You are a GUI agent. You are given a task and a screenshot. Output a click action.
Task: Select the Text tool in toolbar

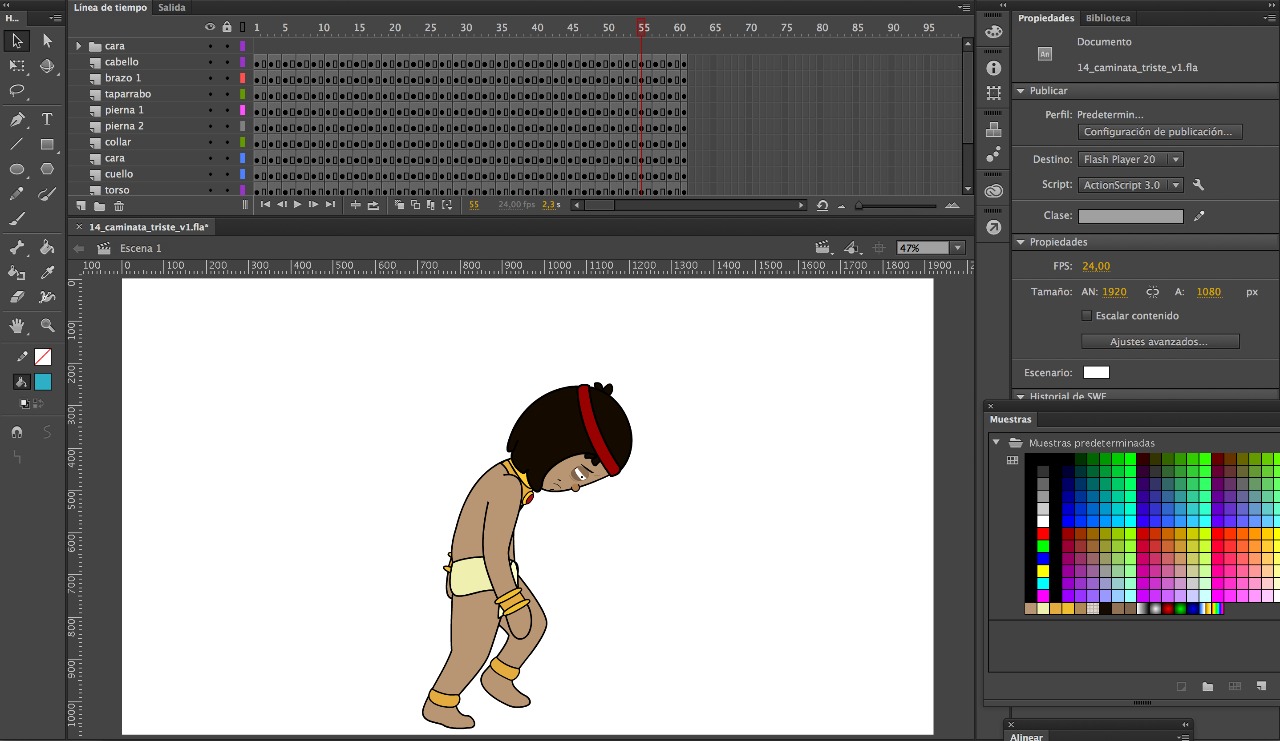point(47,119)
